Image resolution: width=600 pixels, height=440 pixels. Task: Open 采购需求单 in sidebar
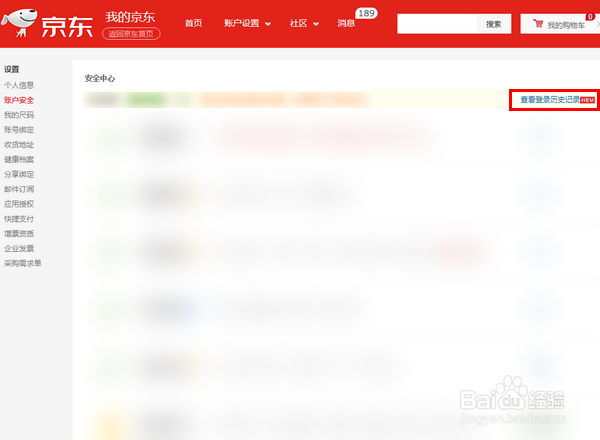click(x=23, y=263)
